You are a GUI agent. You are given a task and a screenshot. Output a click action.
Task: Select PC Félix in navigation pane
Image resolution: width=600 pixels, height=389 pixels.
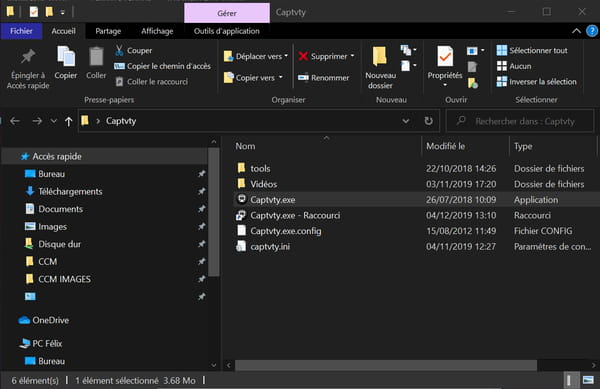click(x=47, y=343)
